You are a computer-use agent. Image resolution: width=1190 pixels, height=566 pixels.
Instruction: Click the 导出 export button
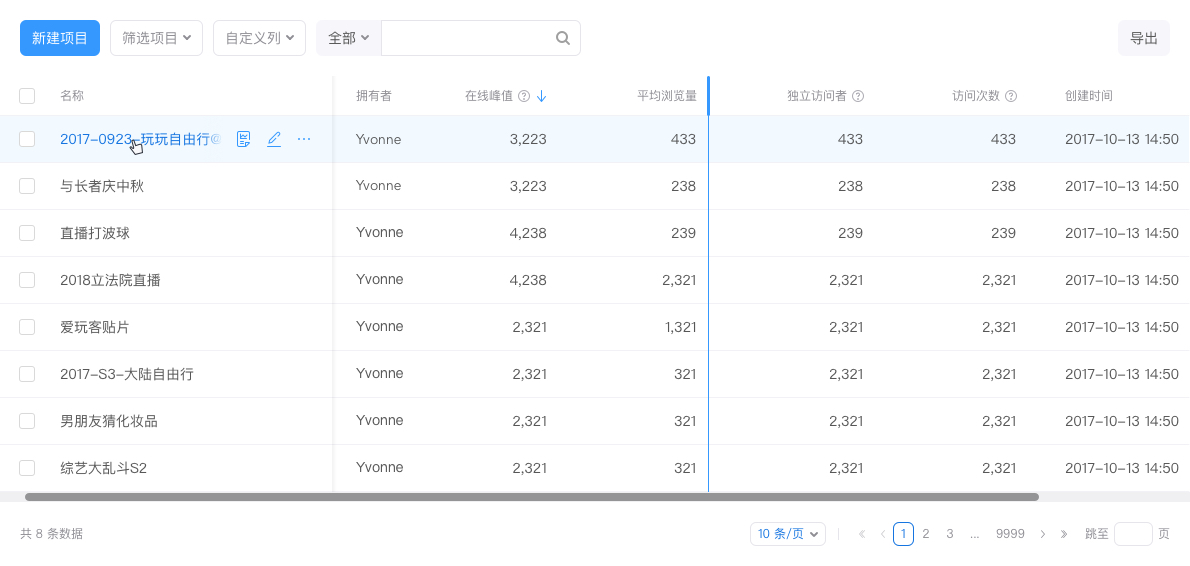(x=1144, y=38)
